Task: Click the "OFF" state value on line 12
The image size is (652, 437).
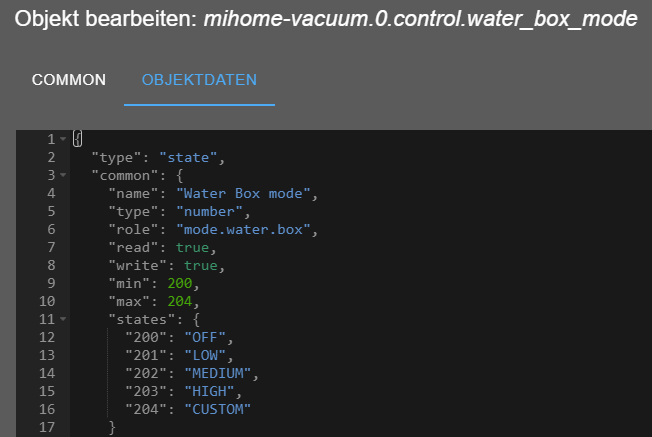Action: pos(205,337)
